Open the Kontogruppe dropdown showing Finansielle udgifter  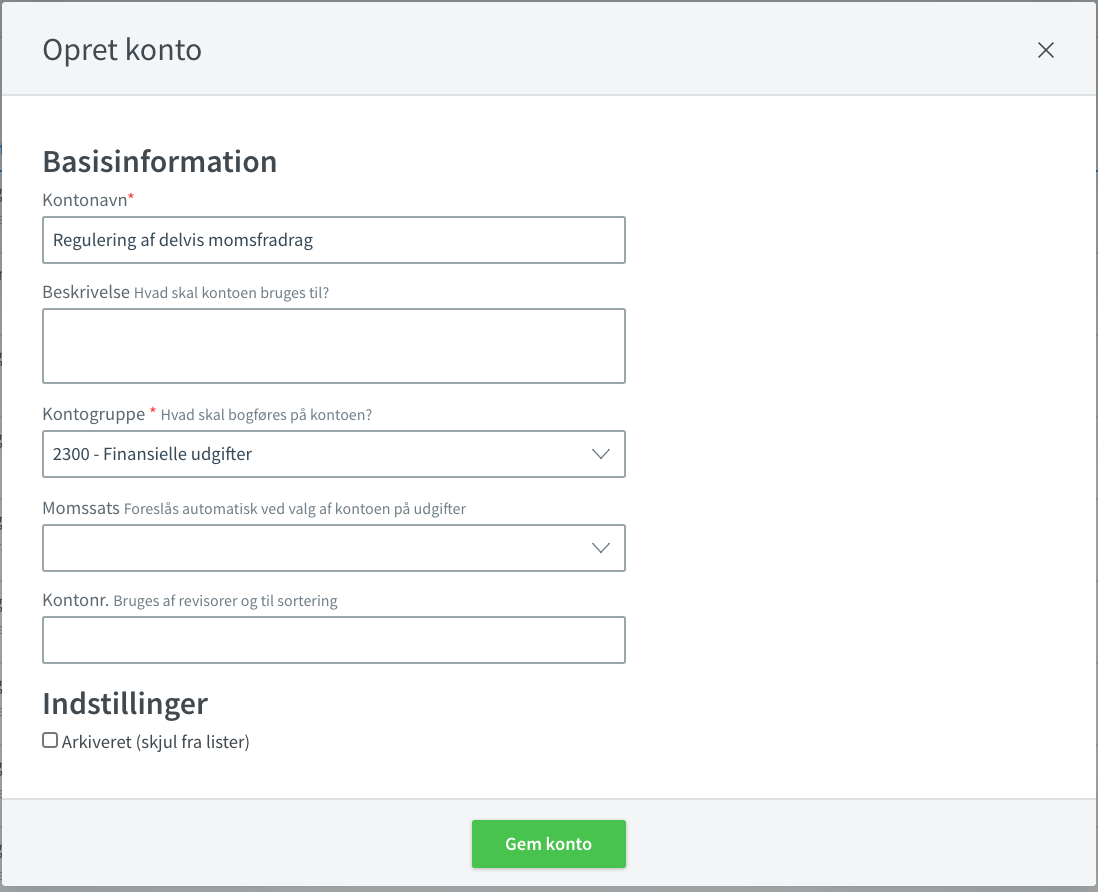click(334, 454)
